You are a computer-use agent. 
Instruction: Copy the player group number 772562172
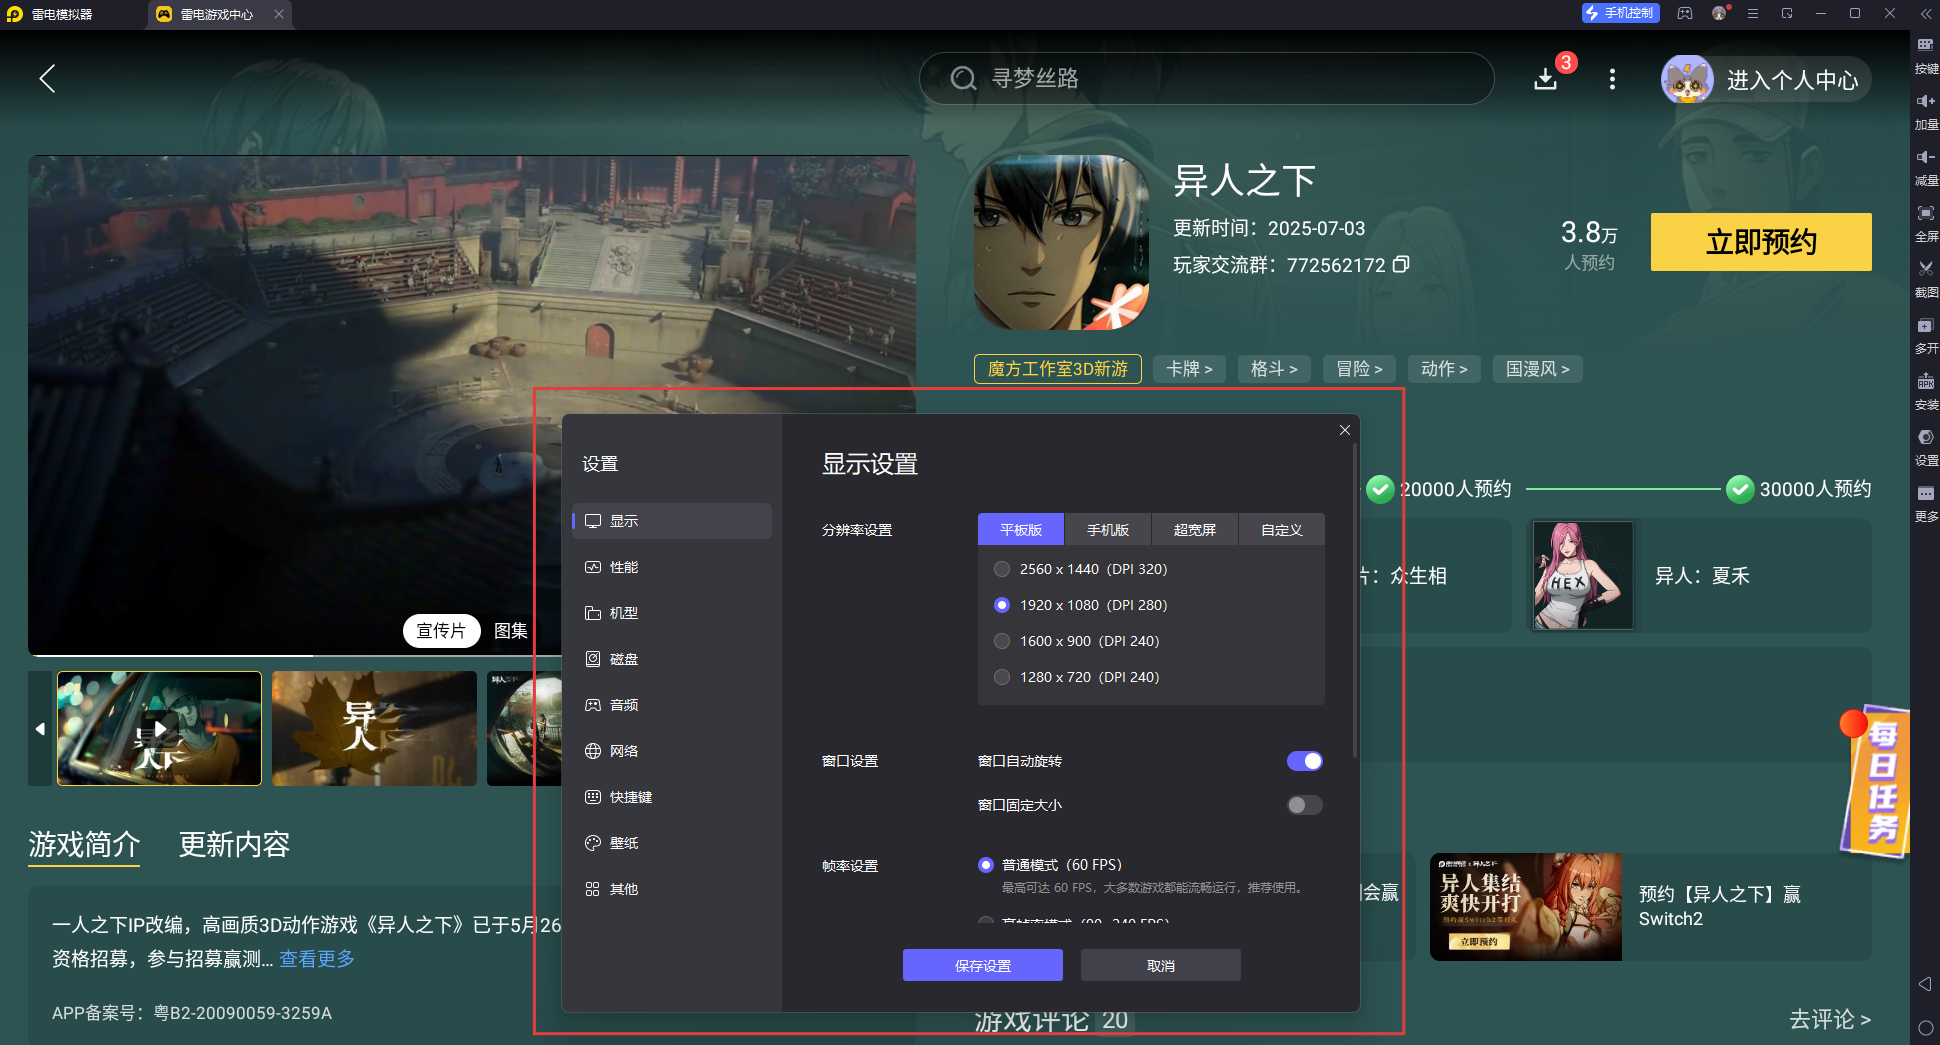point(1401,264)
